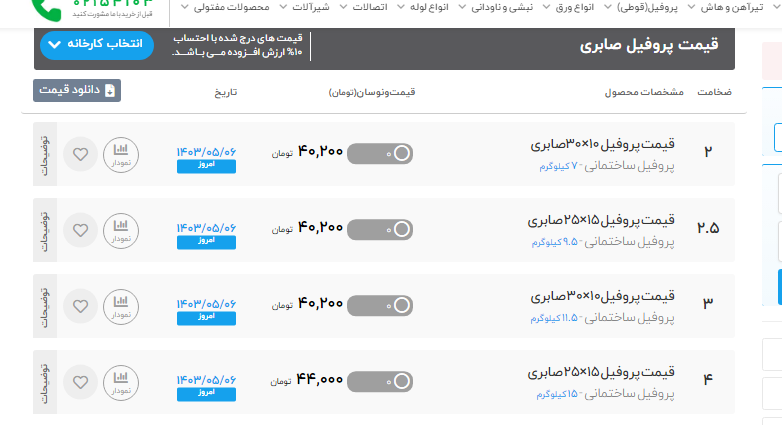This screenshot has width=782, height=425.
Task: Add thickness 3 profile to favorites
Action: coord(81,304)
